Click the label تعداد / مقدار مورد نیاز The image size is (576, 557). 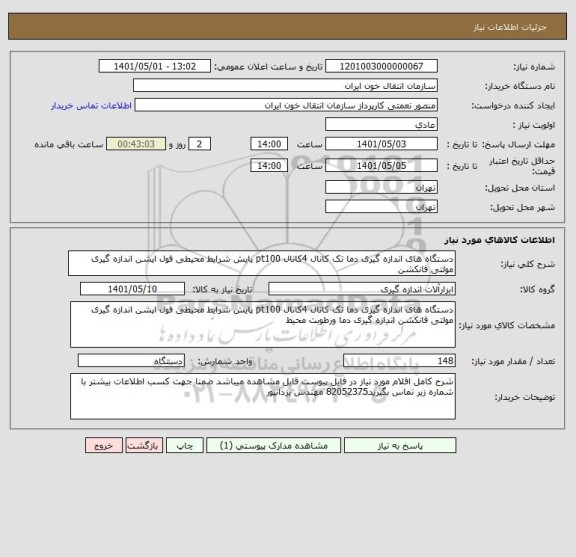pos(513,362)
